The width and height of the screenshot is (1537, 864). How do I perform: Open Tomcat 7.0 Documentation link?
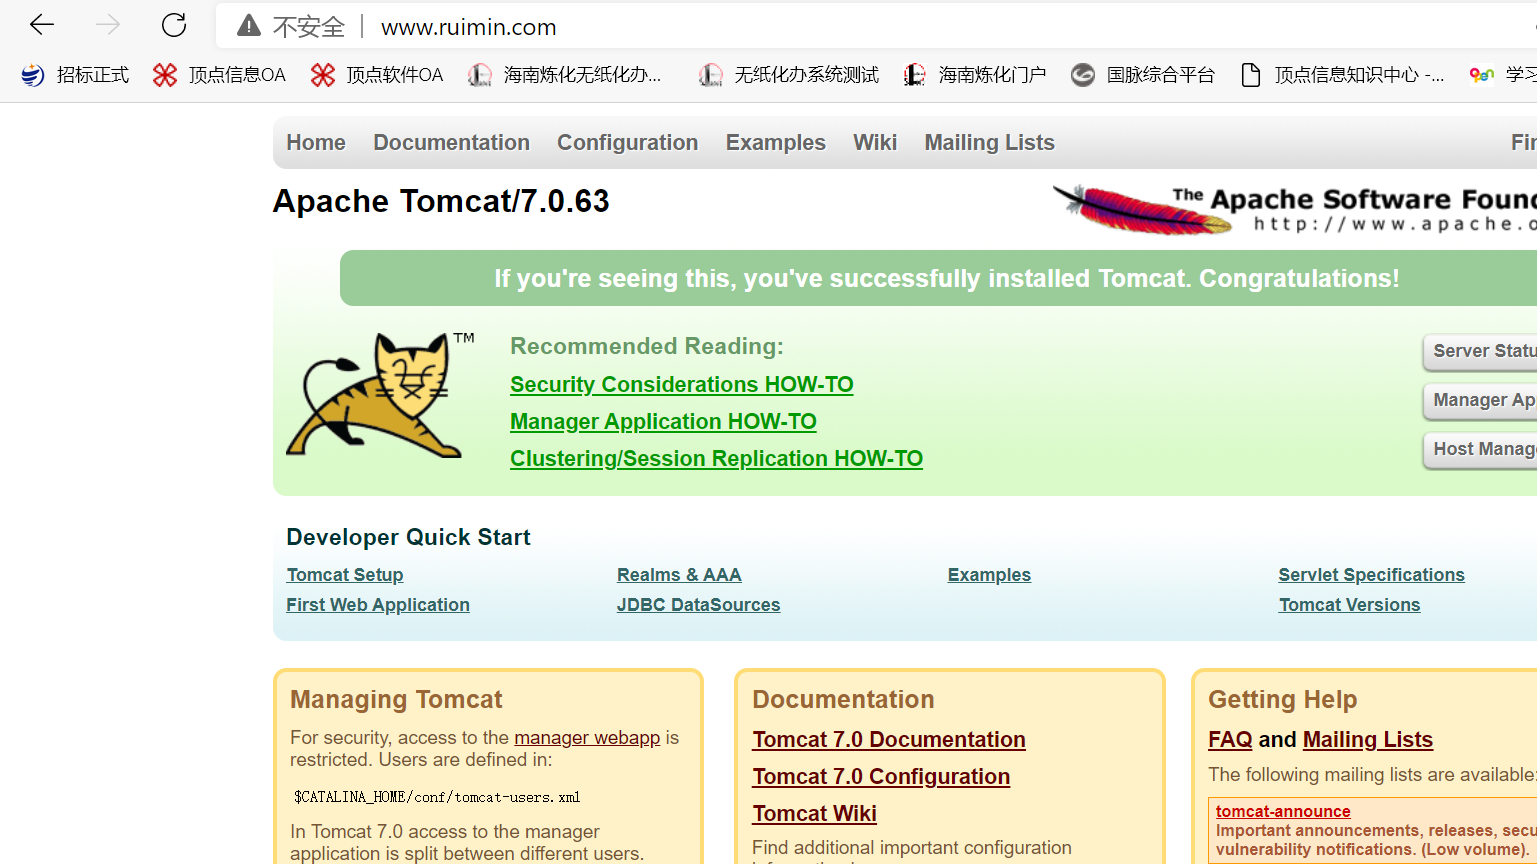click(889, 740)
